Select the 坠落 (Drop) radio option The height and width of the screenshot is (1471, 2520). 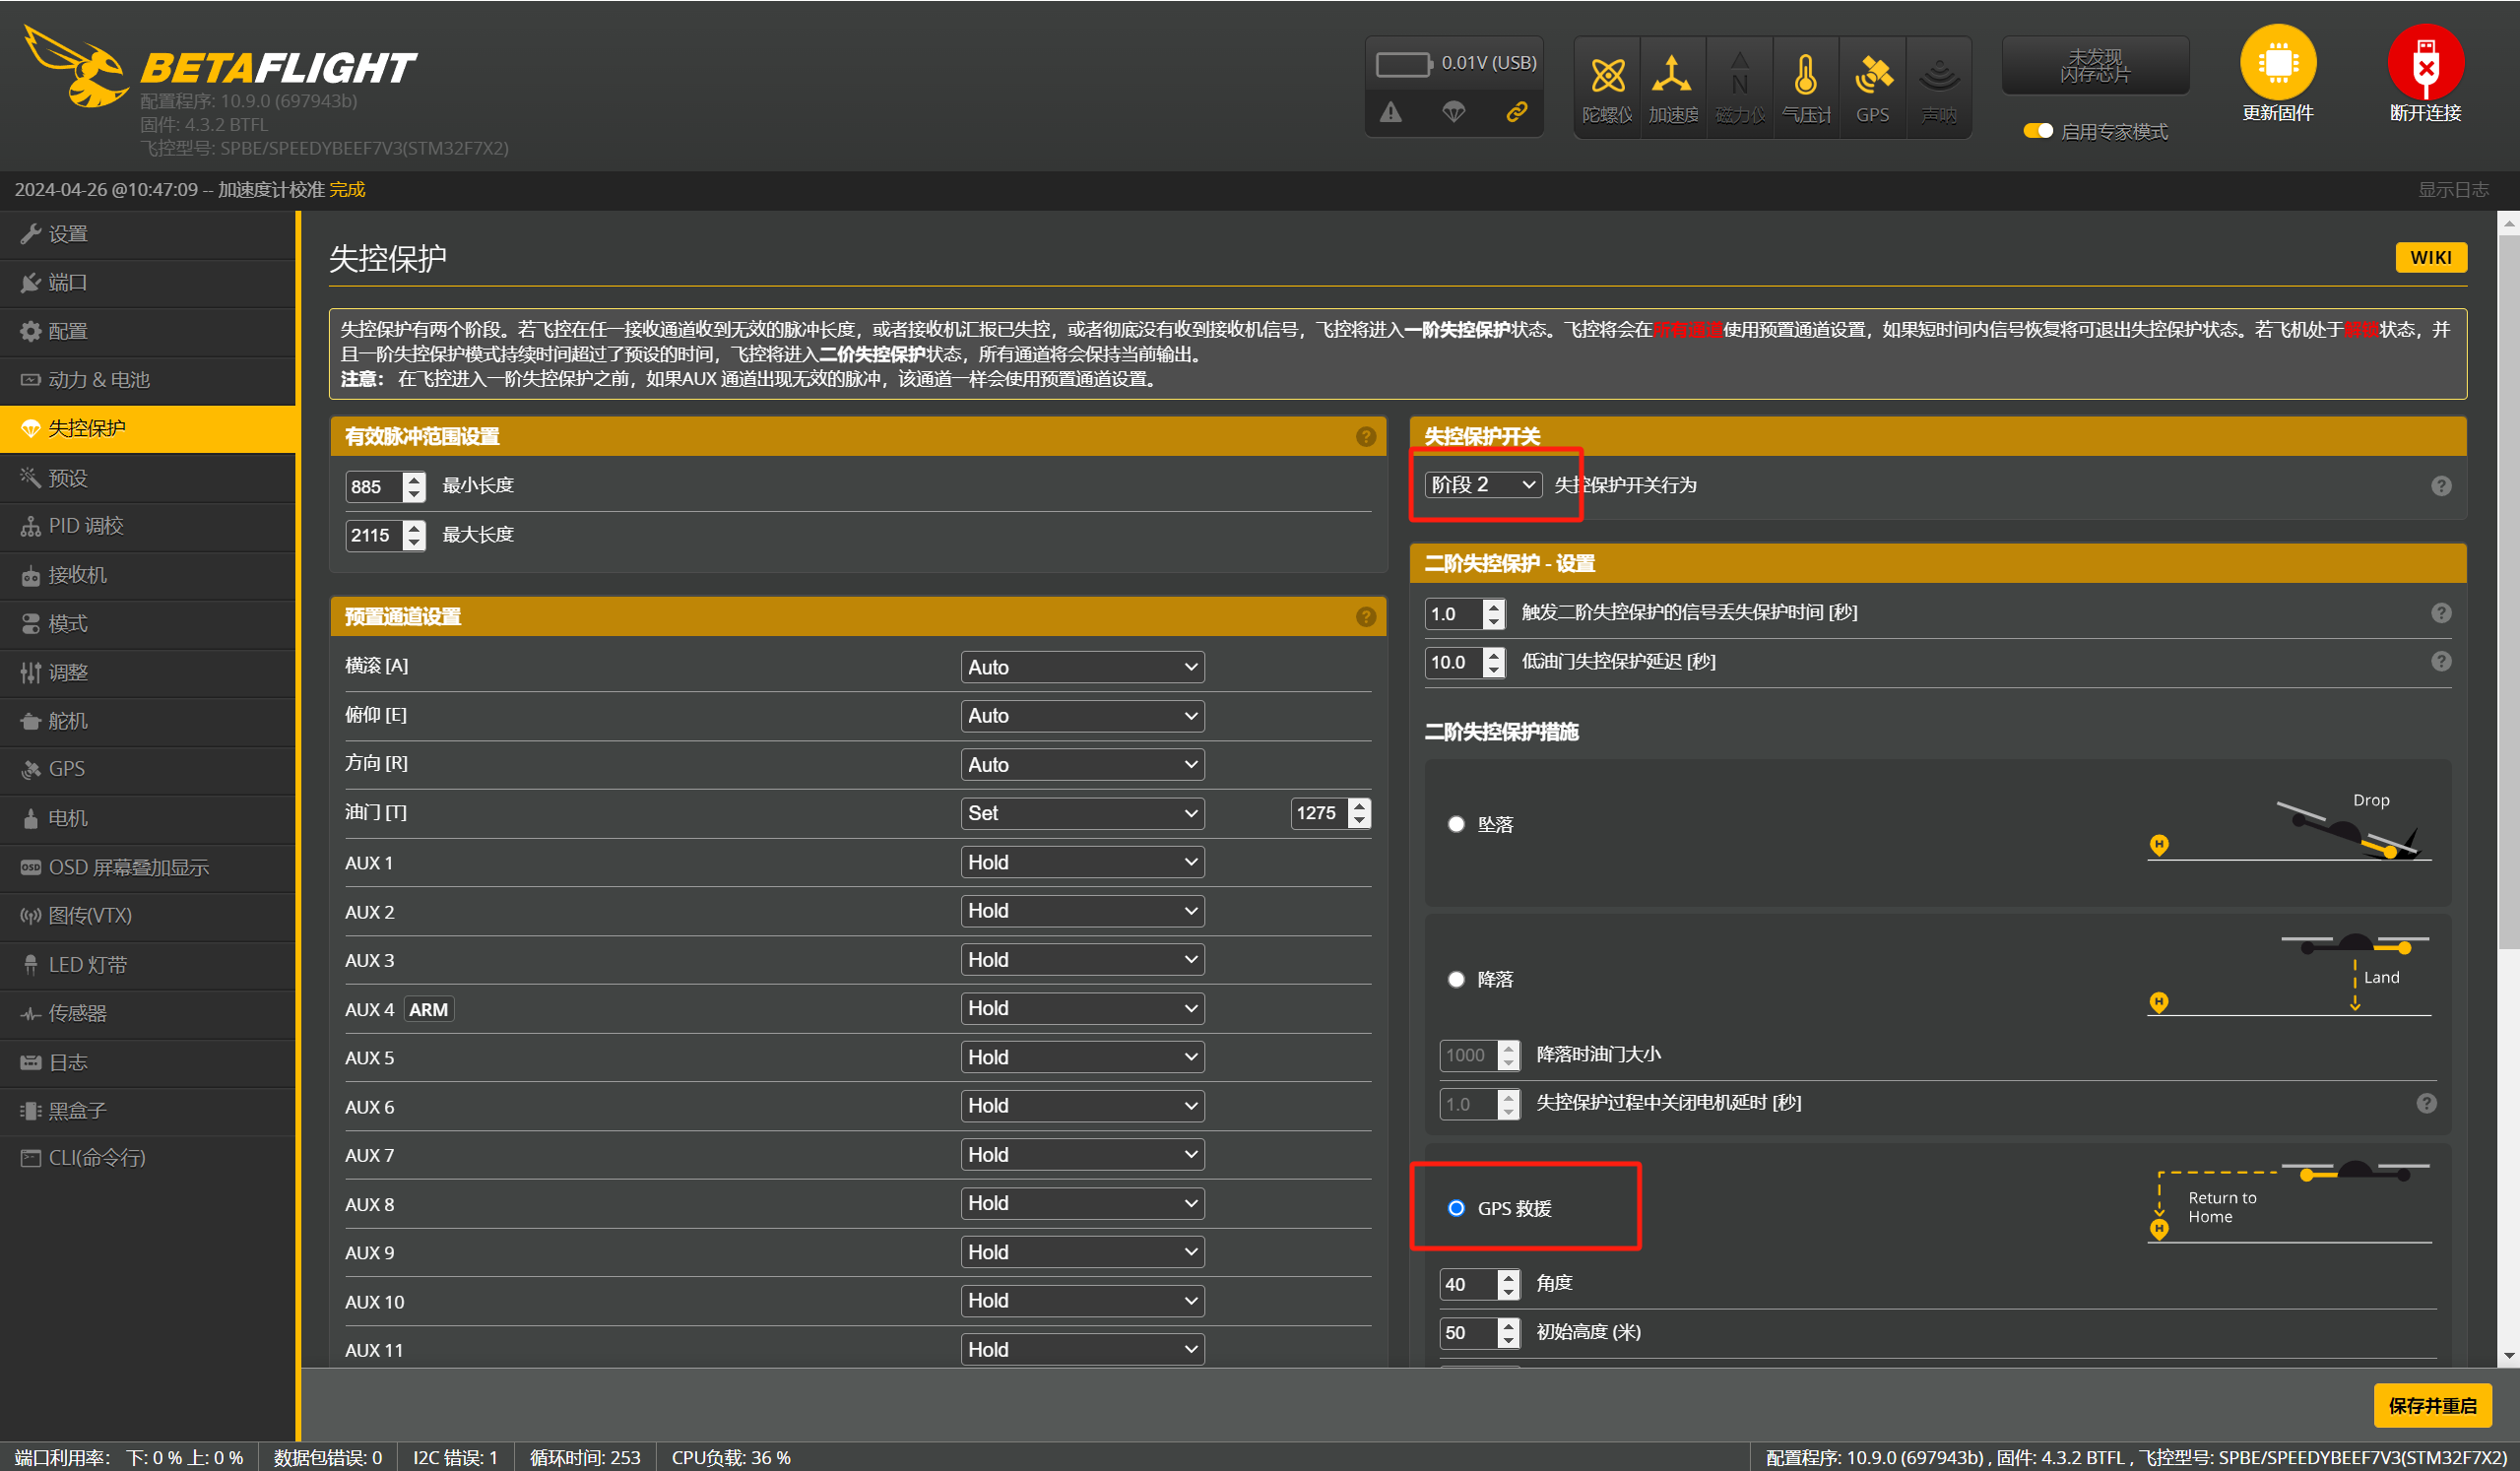tap(1456, 824)
